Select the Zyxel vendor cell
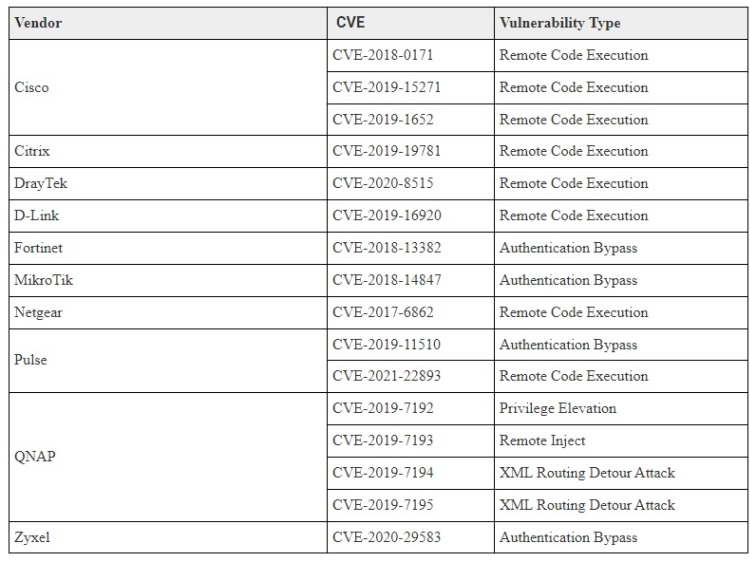750x562 pixels. click(32, 537)
